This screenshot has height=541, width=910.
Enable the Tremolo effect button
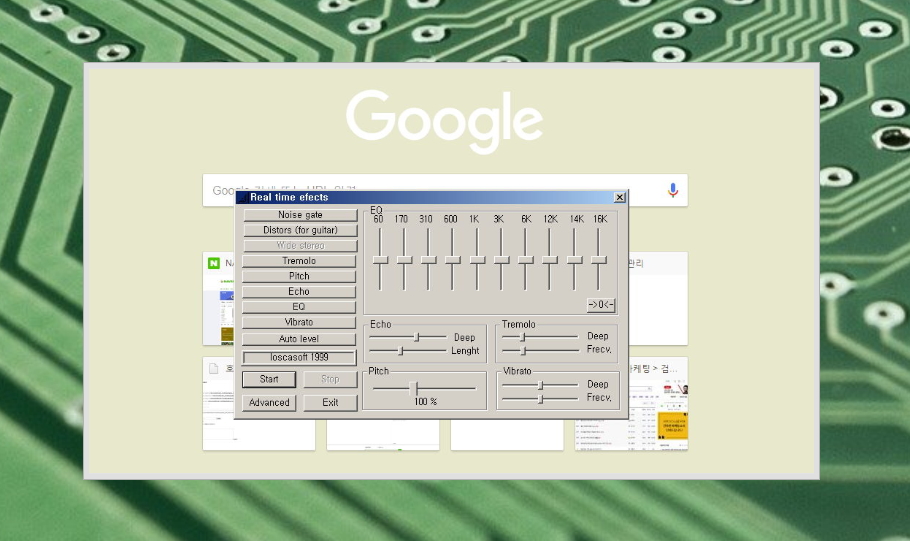299,261
